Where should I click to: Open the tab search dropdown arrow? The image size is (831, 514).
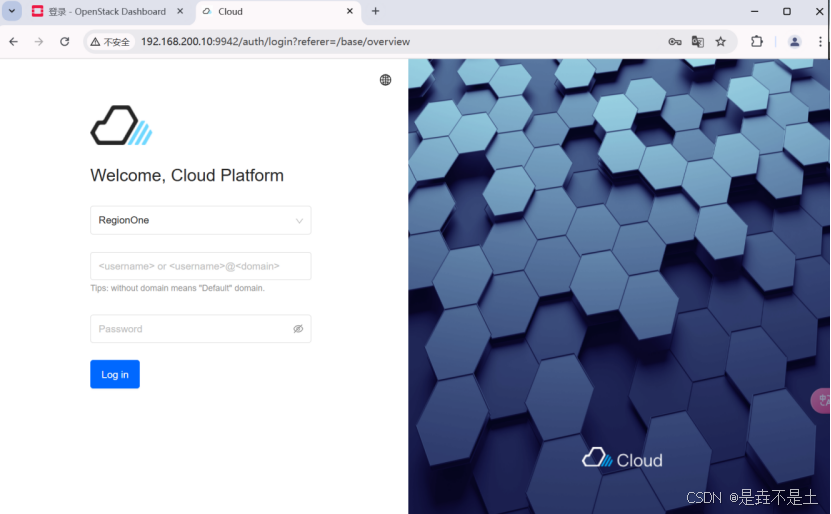point(12,11)
